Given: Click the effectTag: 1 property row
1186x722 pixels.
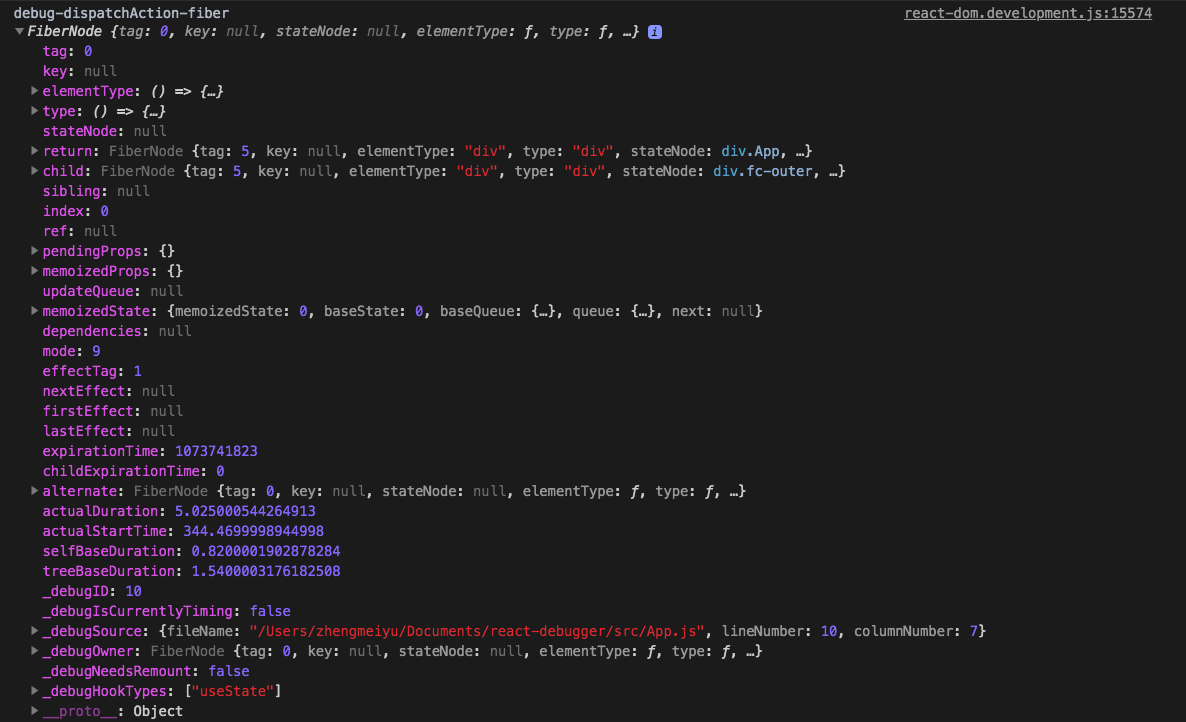Looking at the screenshot, I should pyautogui.click(x=92, y=371).
